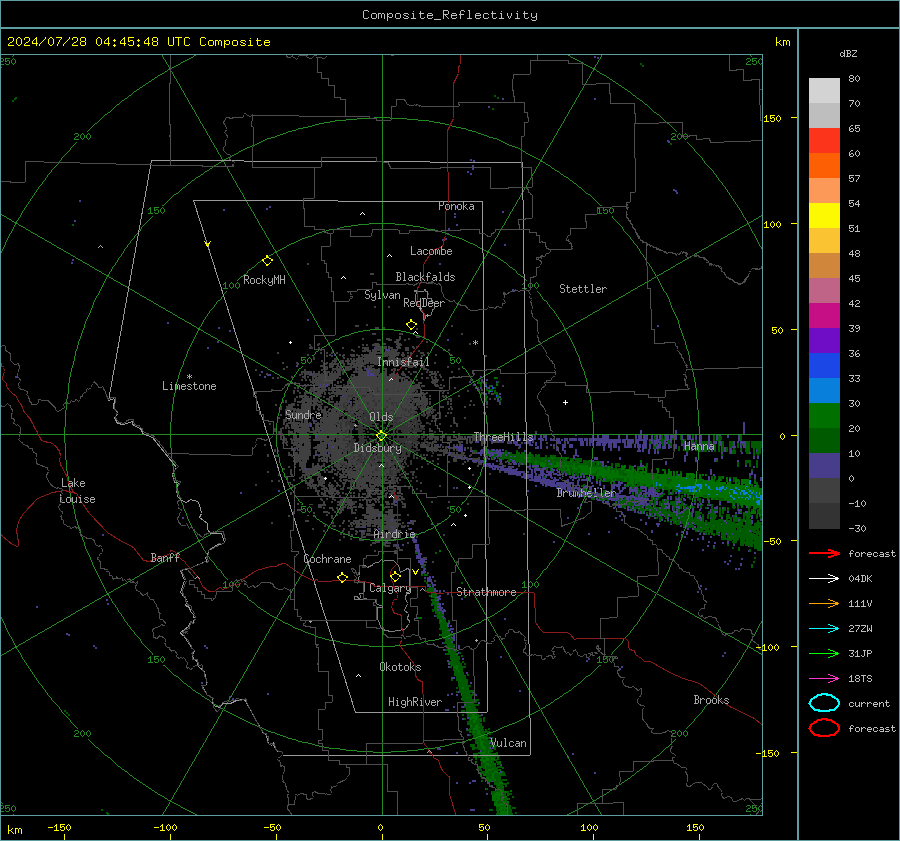Click the yellow diamond marker above RedDeer label
Screen dimensions: 900x841
click(x=411, y=325)
